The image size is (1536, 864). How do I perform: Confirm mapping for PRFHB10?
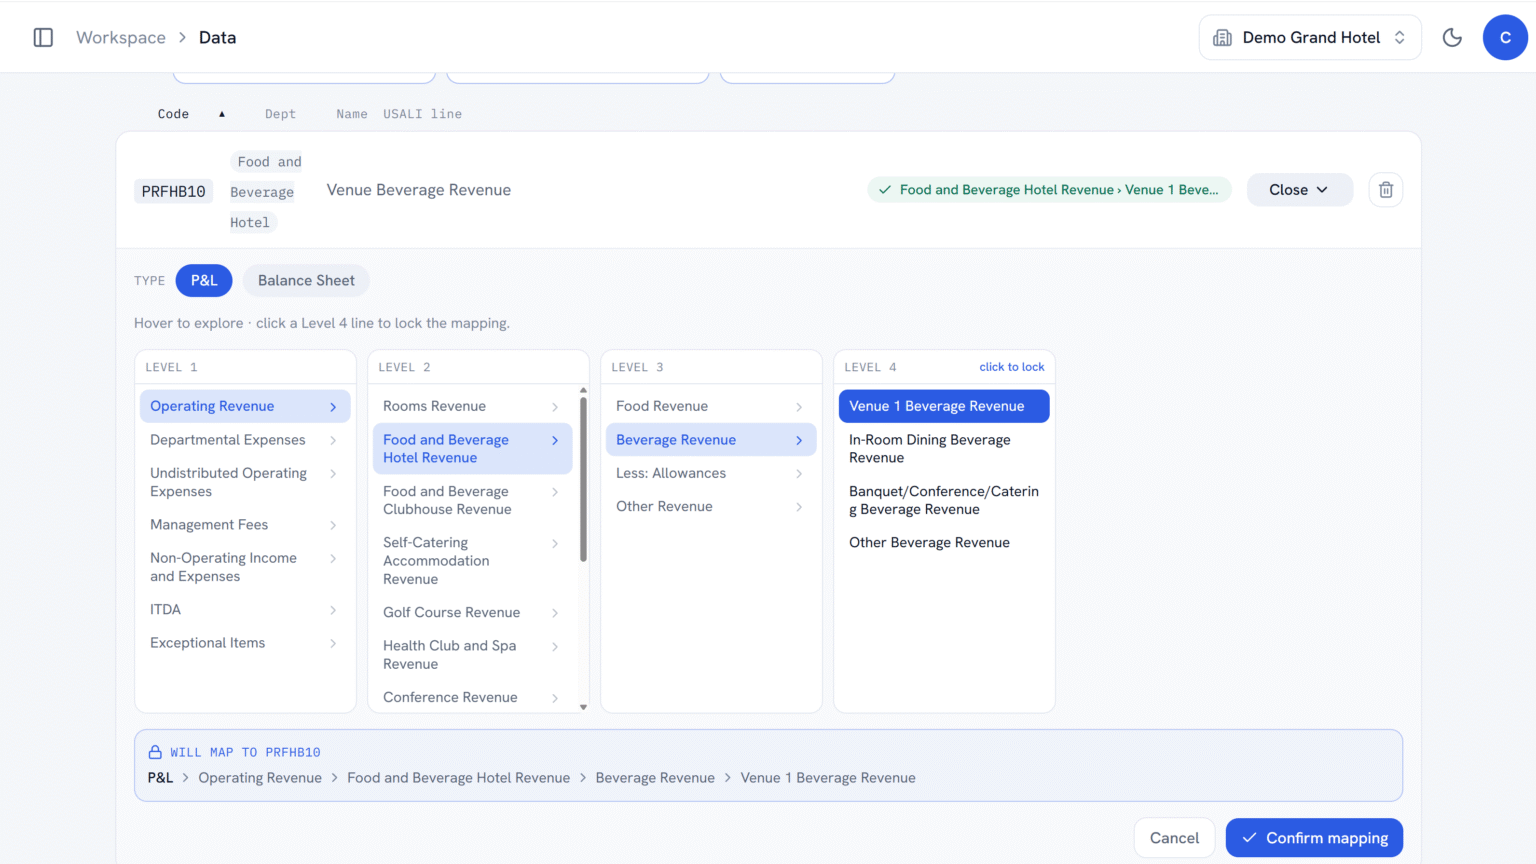tap(1314, 838)
